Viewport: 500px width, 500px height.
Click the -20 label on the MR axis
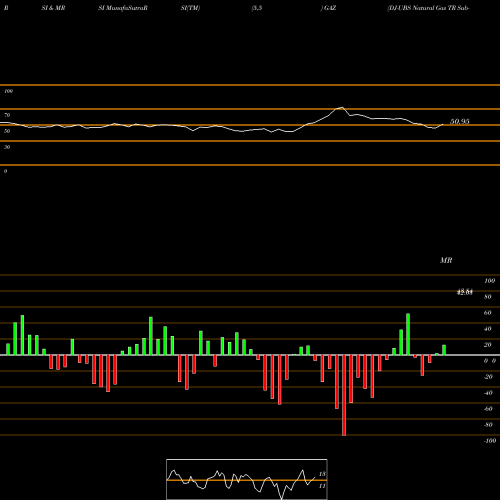[x=488, y=377]
